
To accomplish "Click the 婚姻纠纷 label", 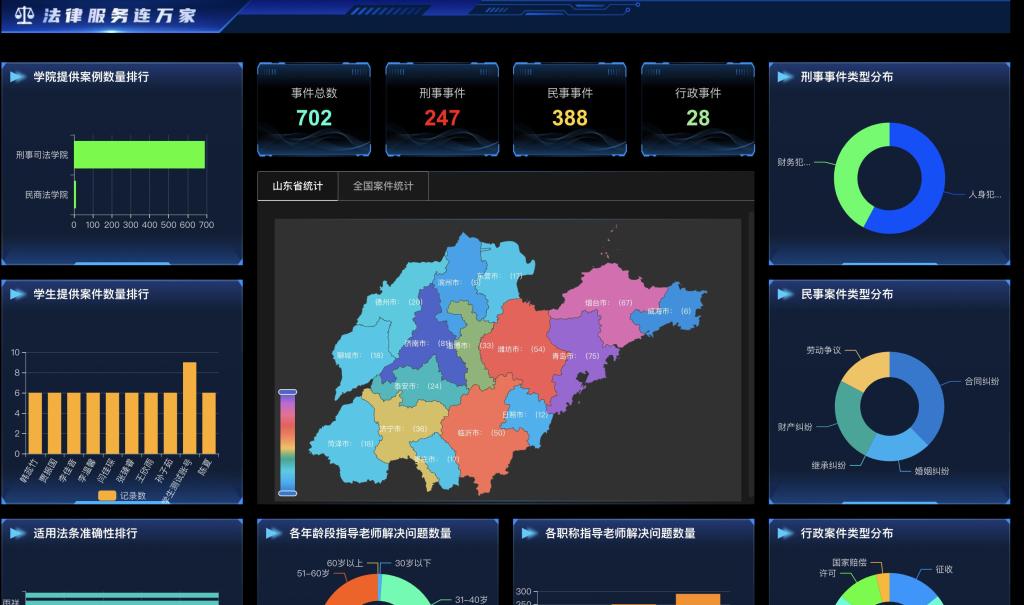I will (x=931, y=471).
